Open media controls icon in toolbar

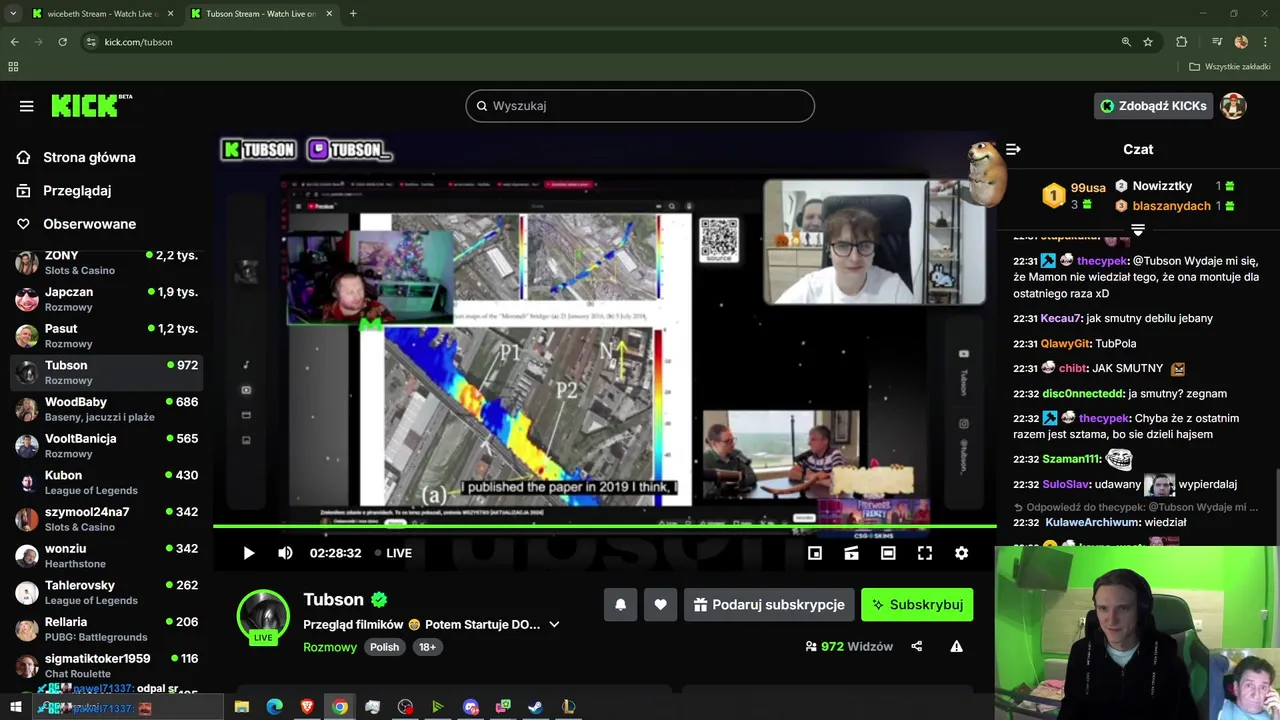(x=1217, y=42)
